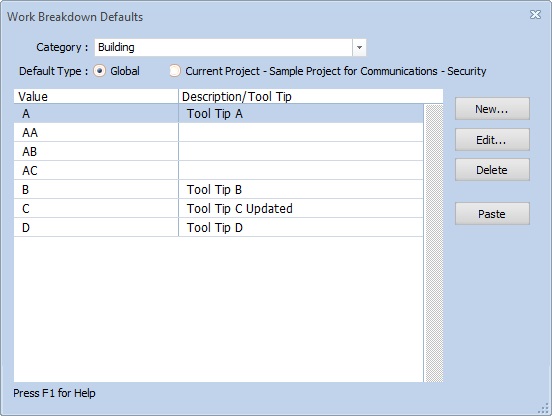Screen dimensions: 552x416
Task: Click the Paste button
Action: [x=492, y=214]
